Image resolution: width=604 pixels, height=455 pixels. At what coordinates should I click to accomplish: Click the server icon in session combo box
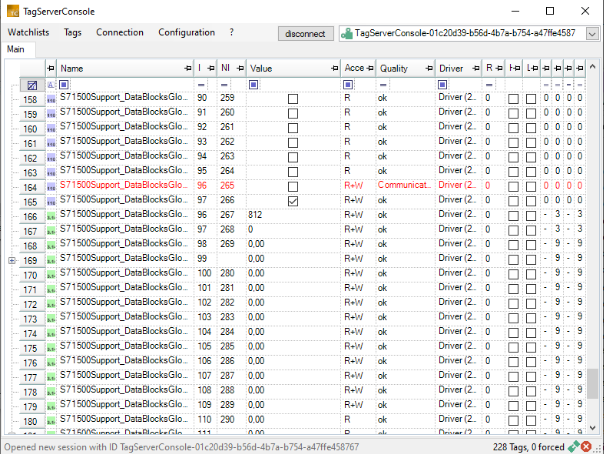pyautogui.click(x=347, y=34)
